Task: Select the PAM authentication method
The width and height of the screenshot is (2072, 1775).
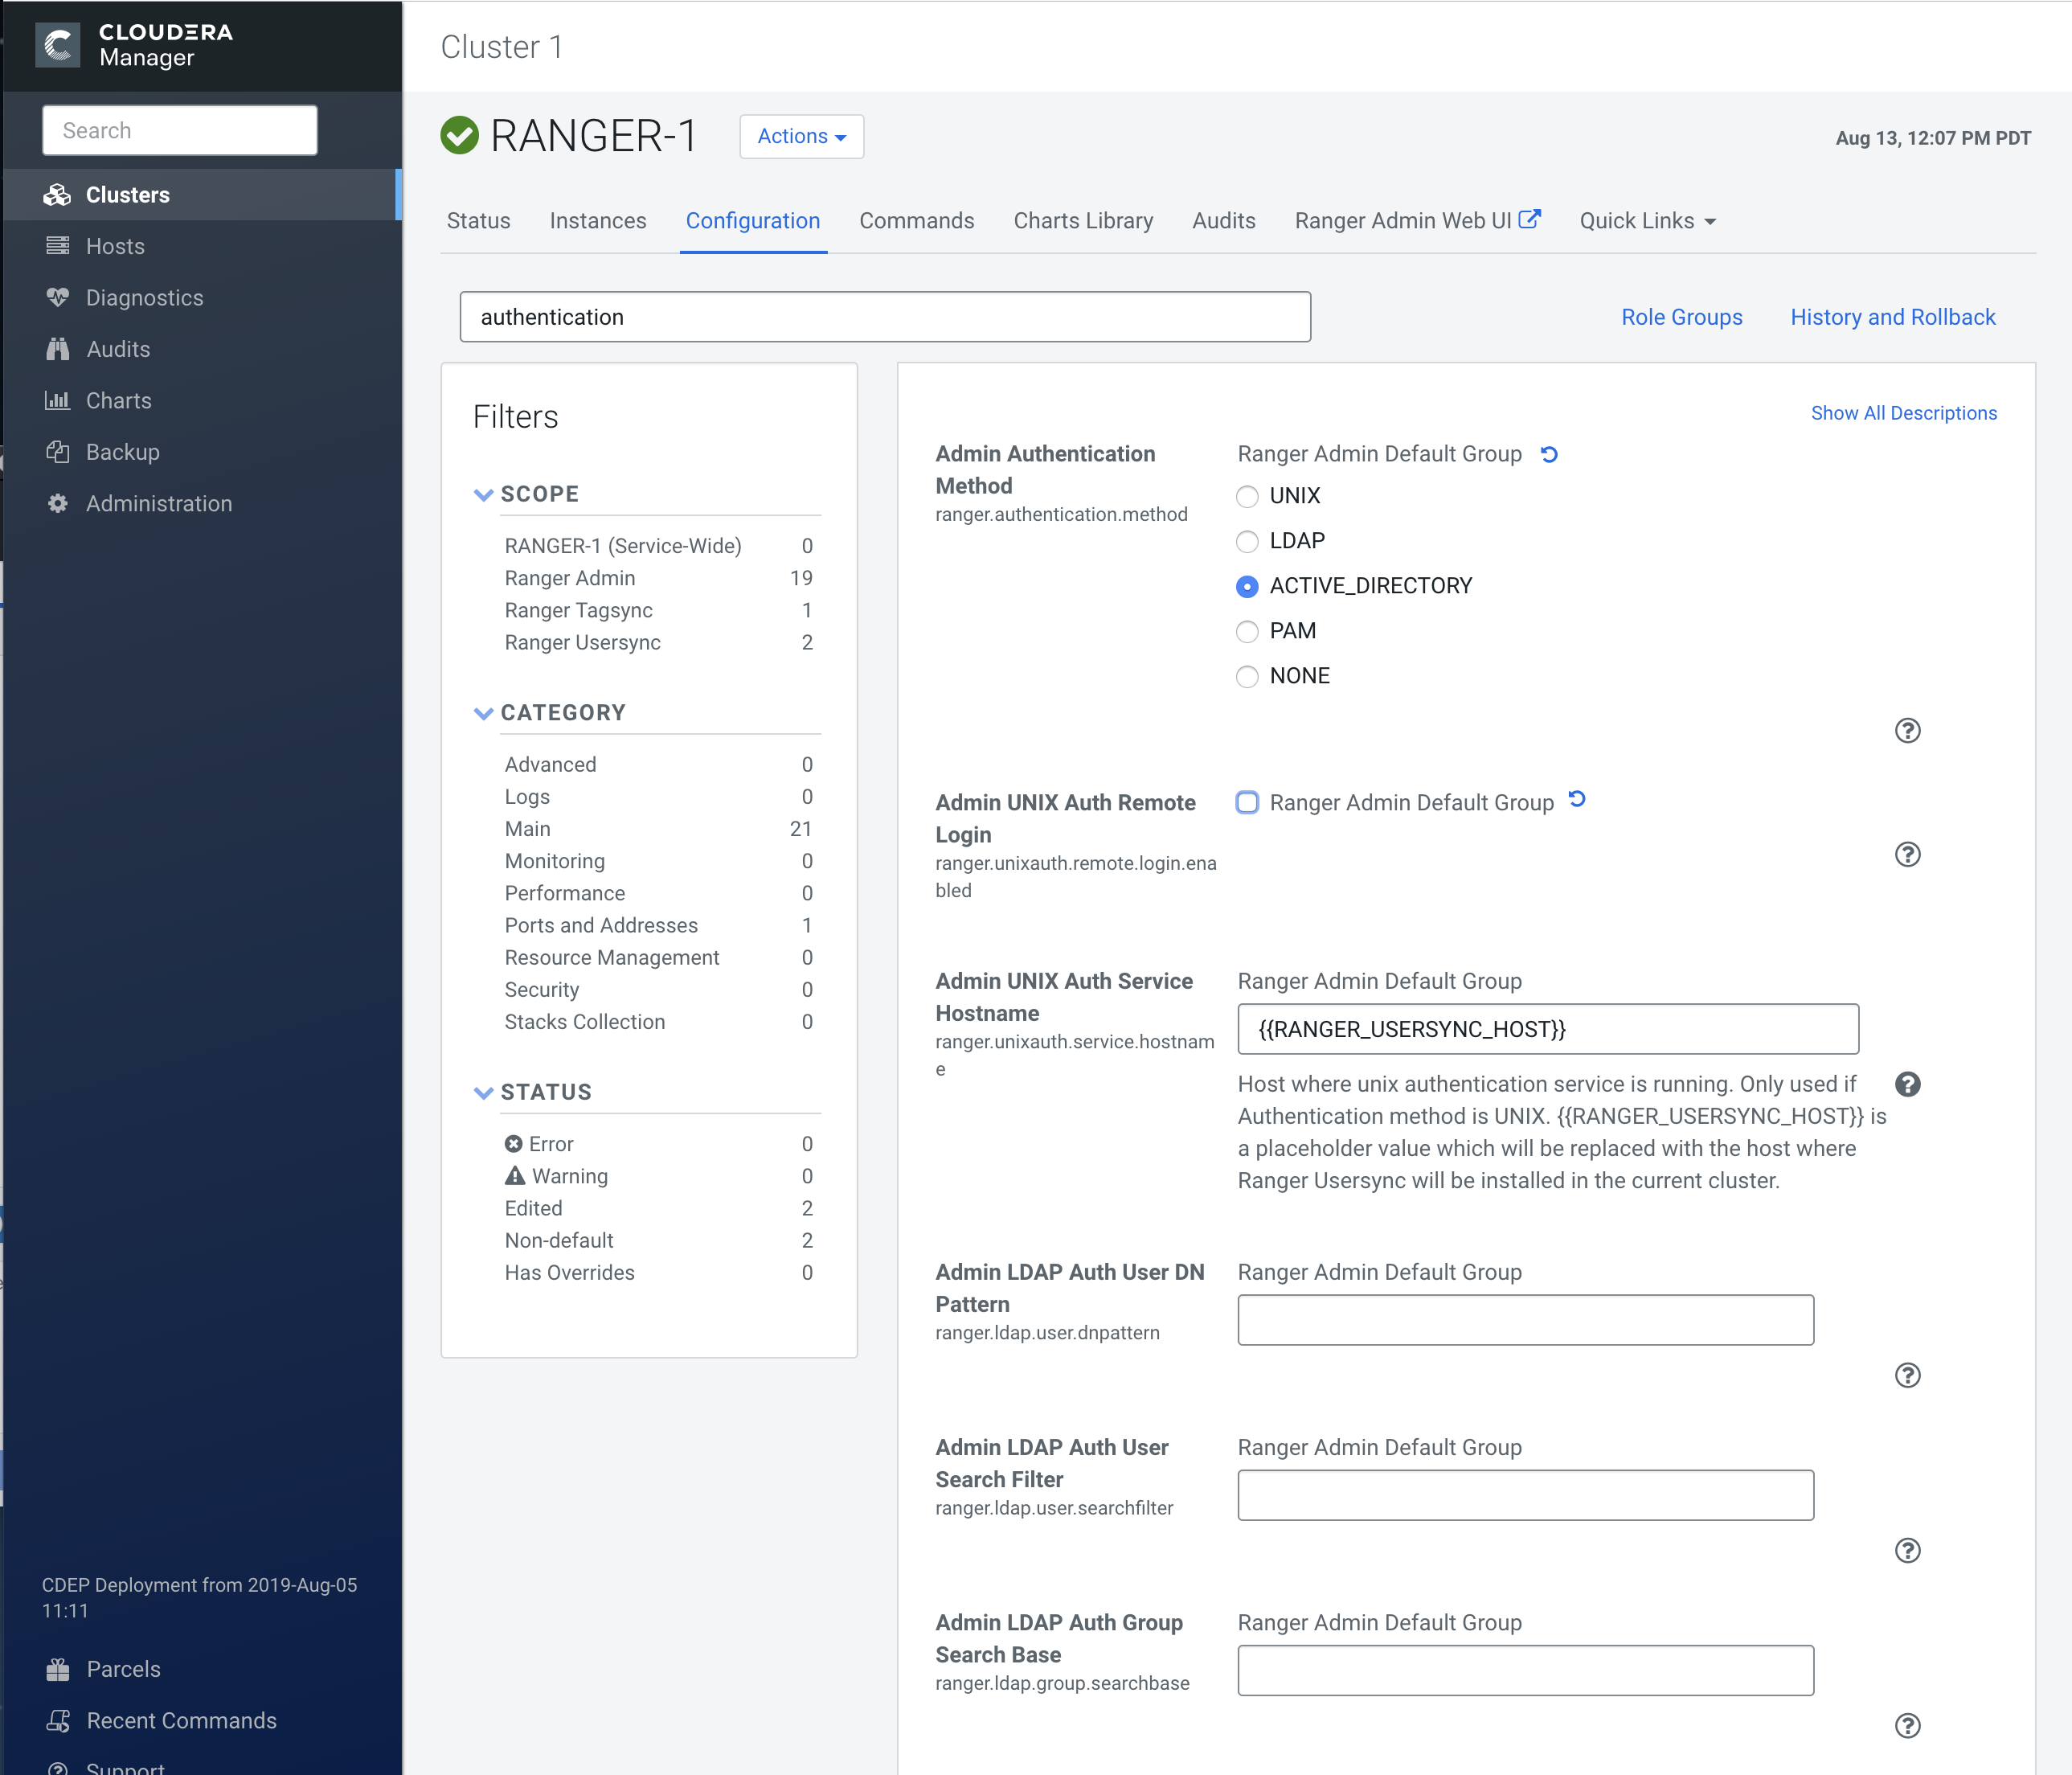Action: click(1247, 631)
